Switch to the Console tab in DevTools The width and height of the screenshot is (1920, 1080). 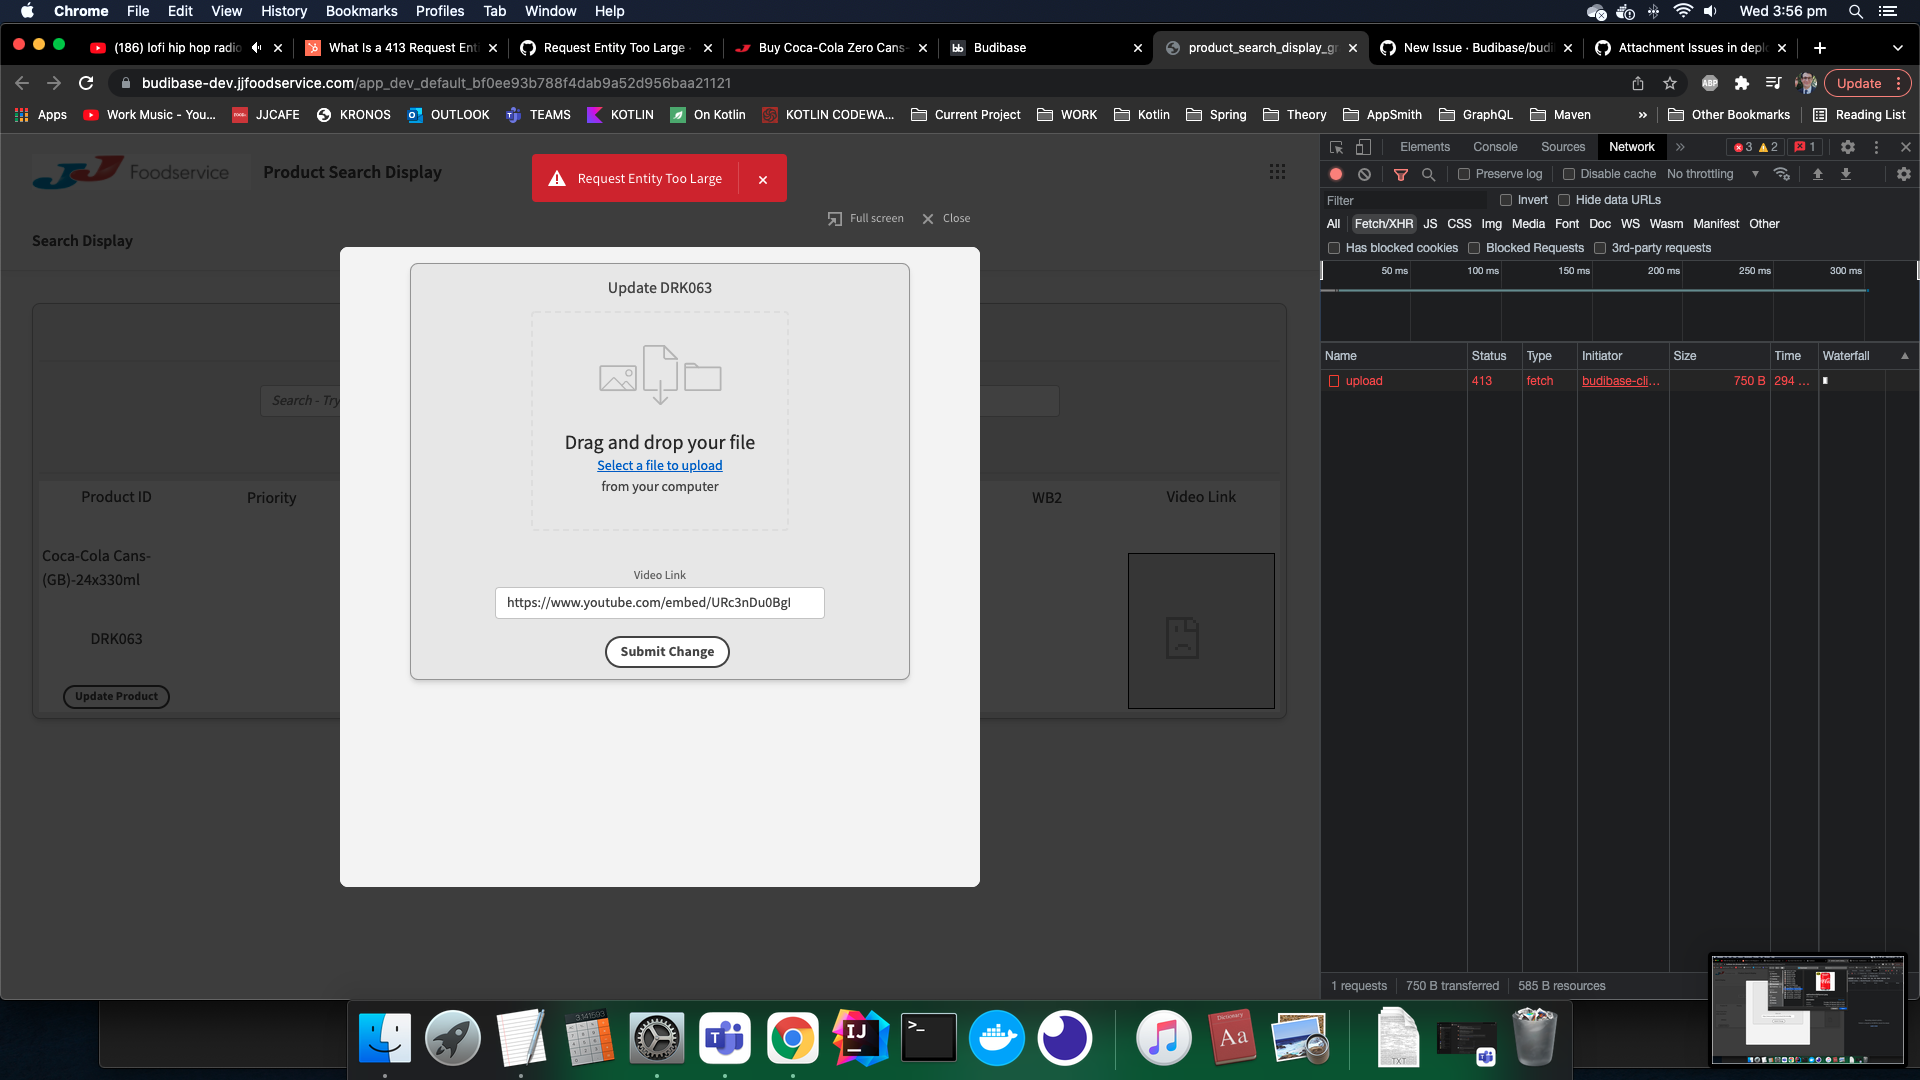point(1495,147)
